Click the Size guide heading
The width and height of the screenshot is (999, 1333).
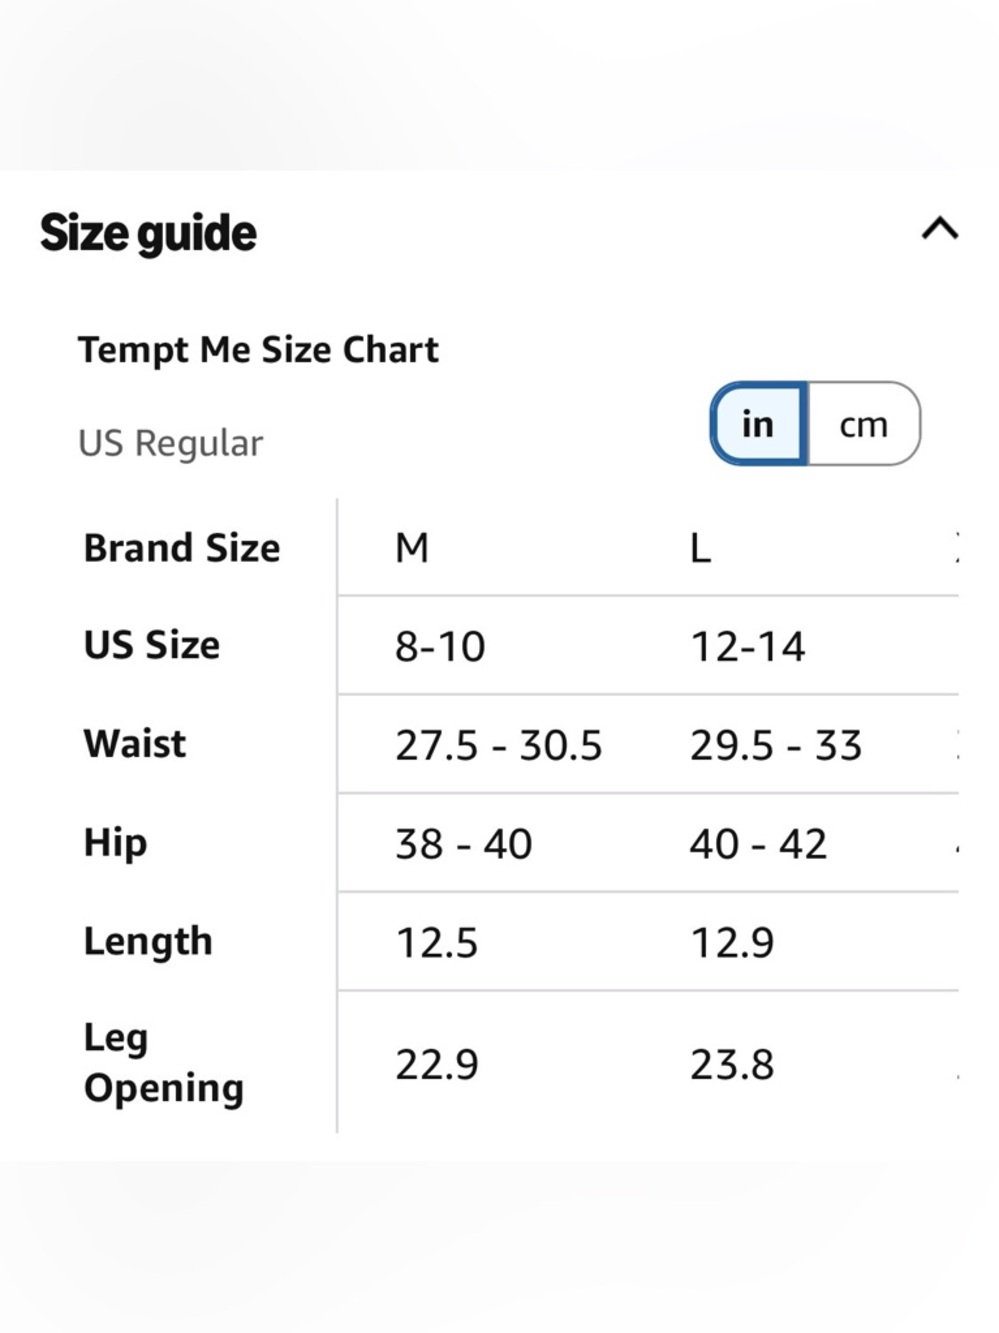click(148, 233)
